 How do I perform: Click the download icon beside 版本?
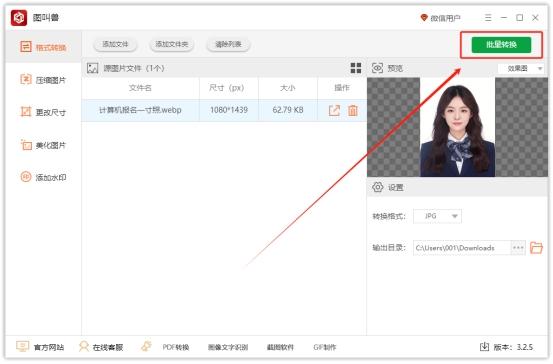(x=484, y=347)
